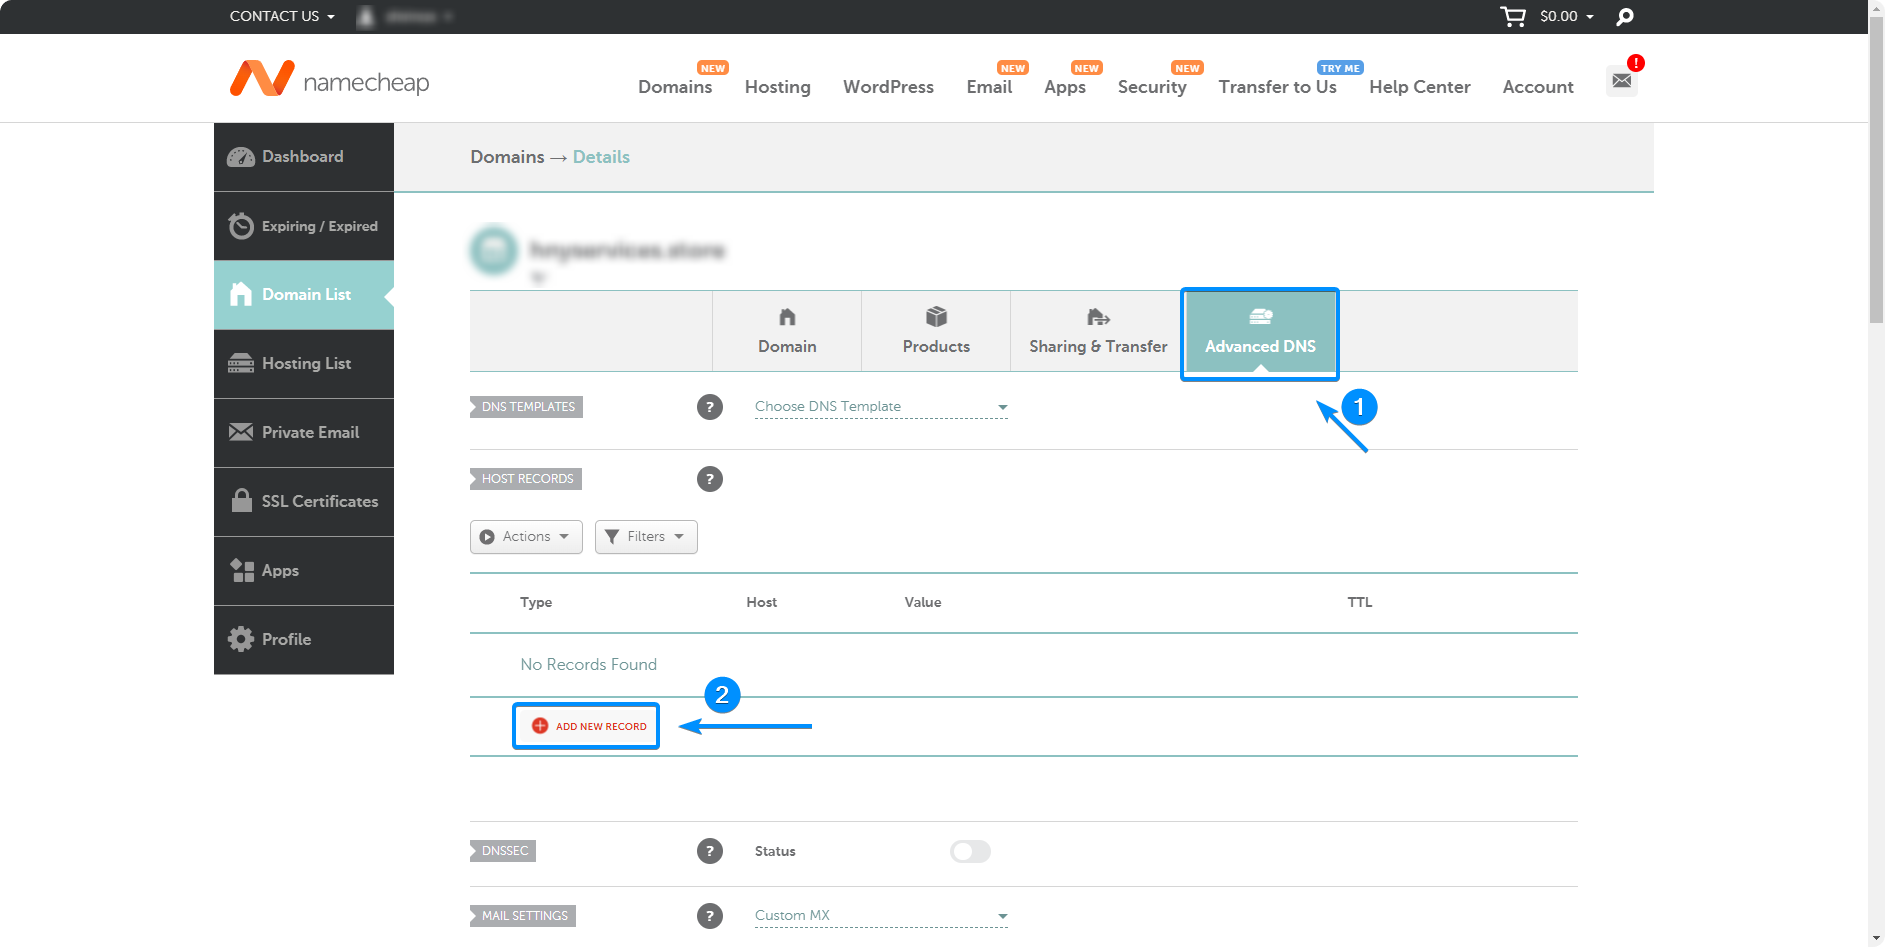This screenshot has height=947, width=1885.
Task: Open the Filters dropdown
Action: click(646, 537)
